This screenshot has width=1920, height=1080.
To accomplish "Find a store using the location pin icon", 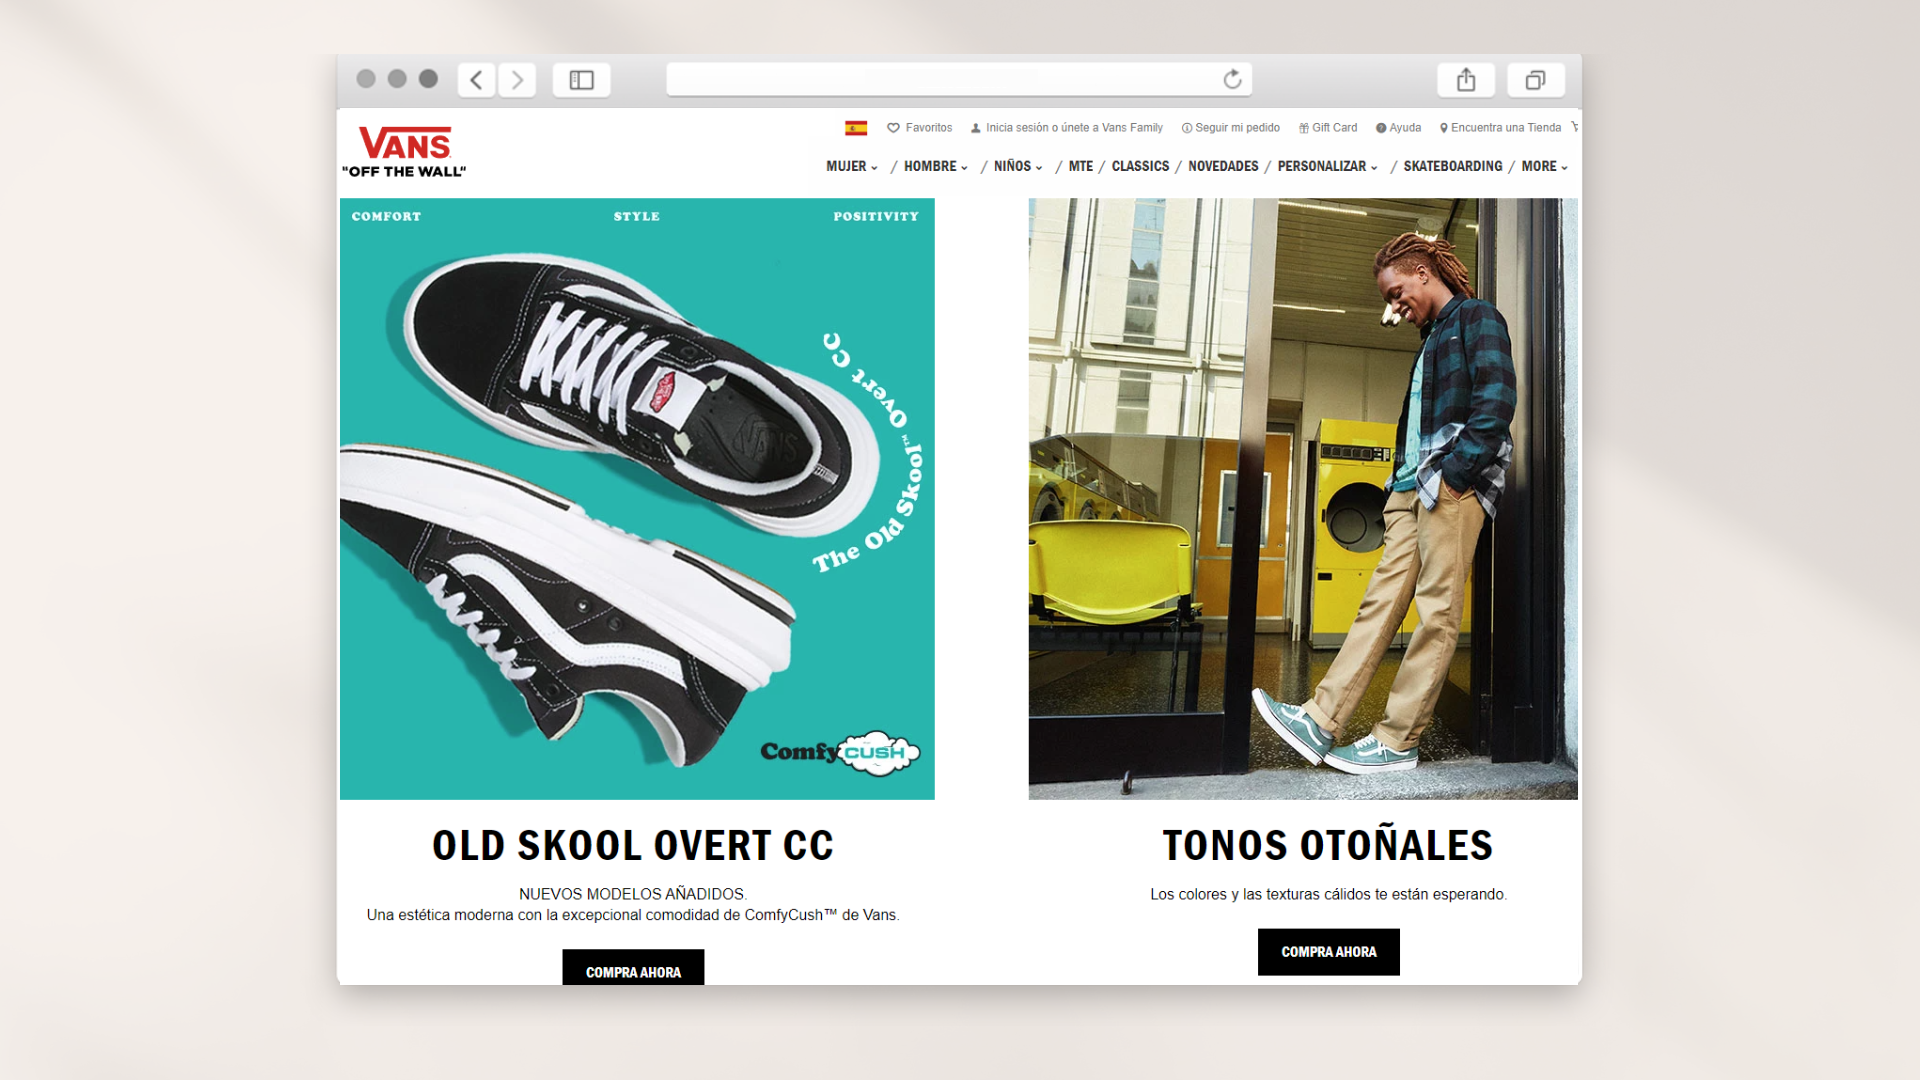I will pos(1444,127).
